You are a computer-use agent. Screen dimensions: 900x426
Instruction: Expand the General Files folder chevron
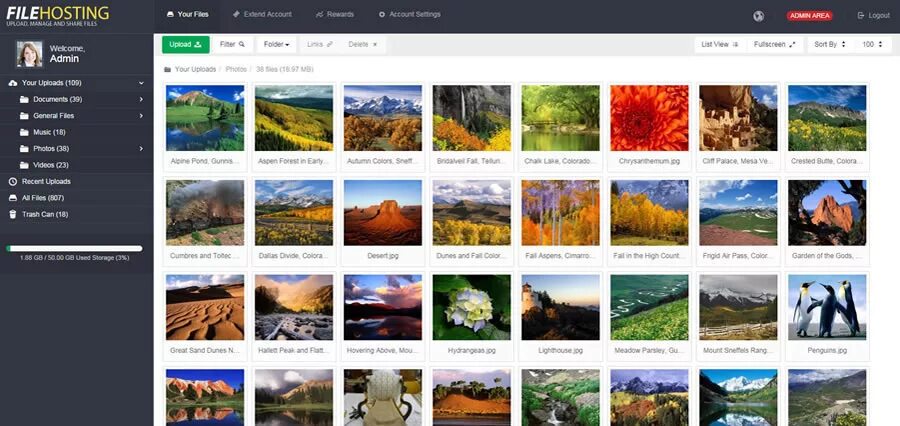pos(141,116)
